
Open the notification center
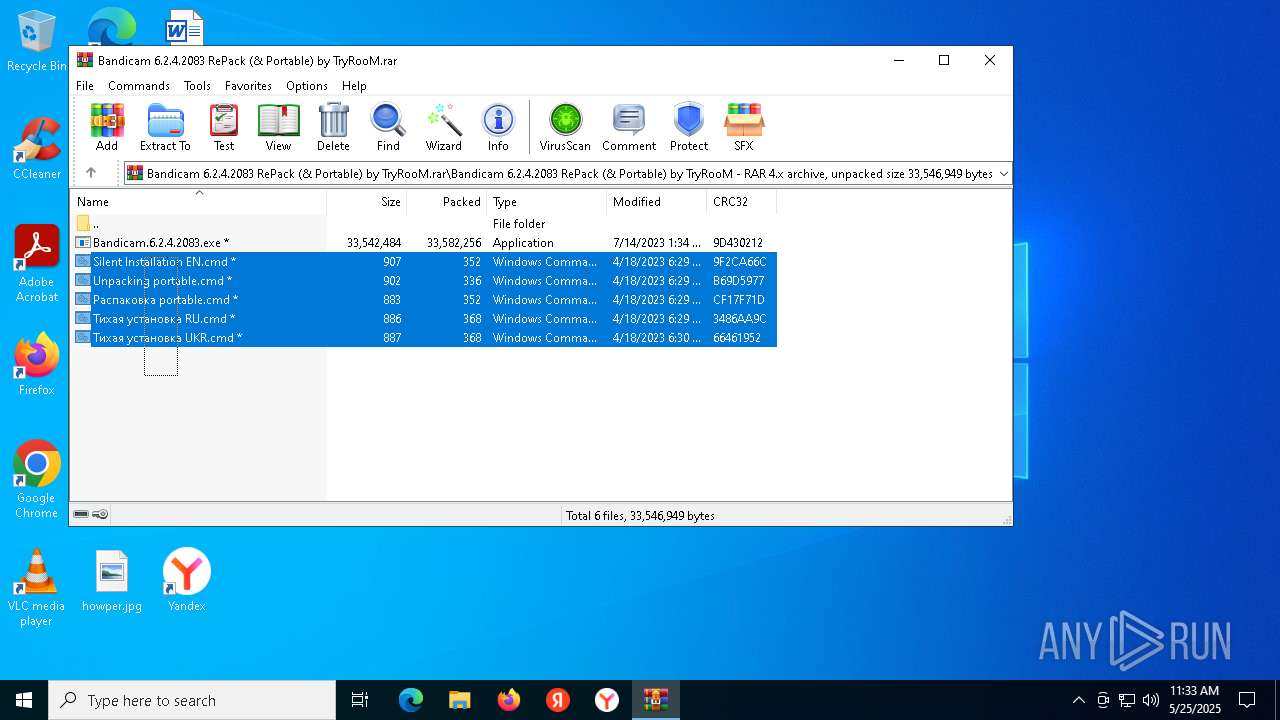point(1247,700)
